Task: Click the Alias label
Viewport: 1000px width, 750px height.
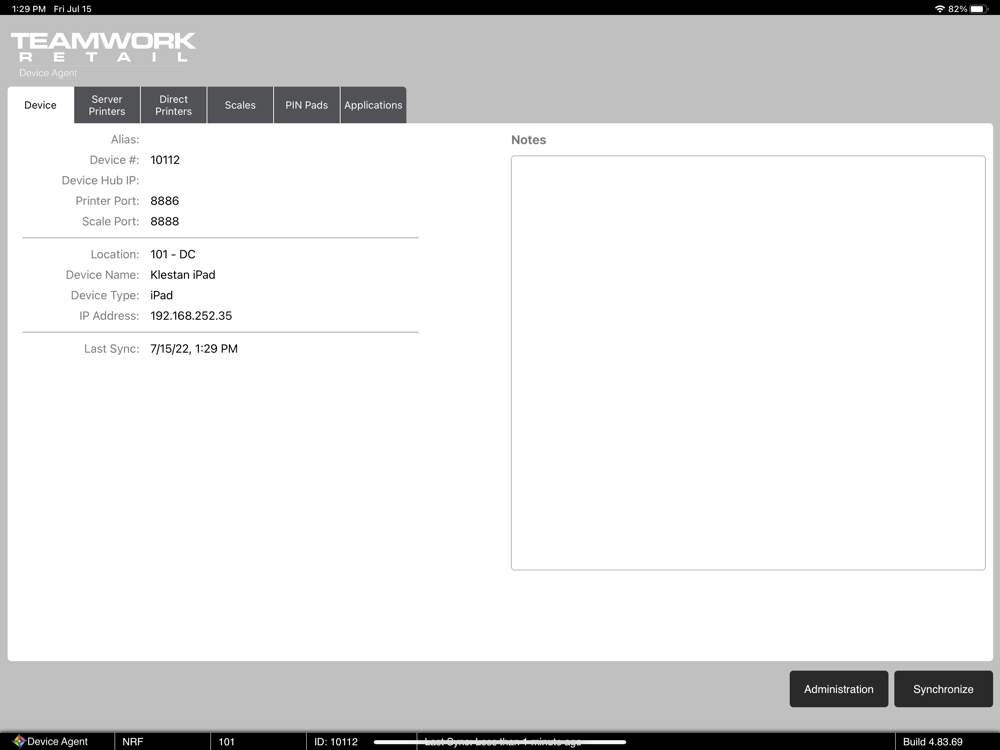Action: 125,140
